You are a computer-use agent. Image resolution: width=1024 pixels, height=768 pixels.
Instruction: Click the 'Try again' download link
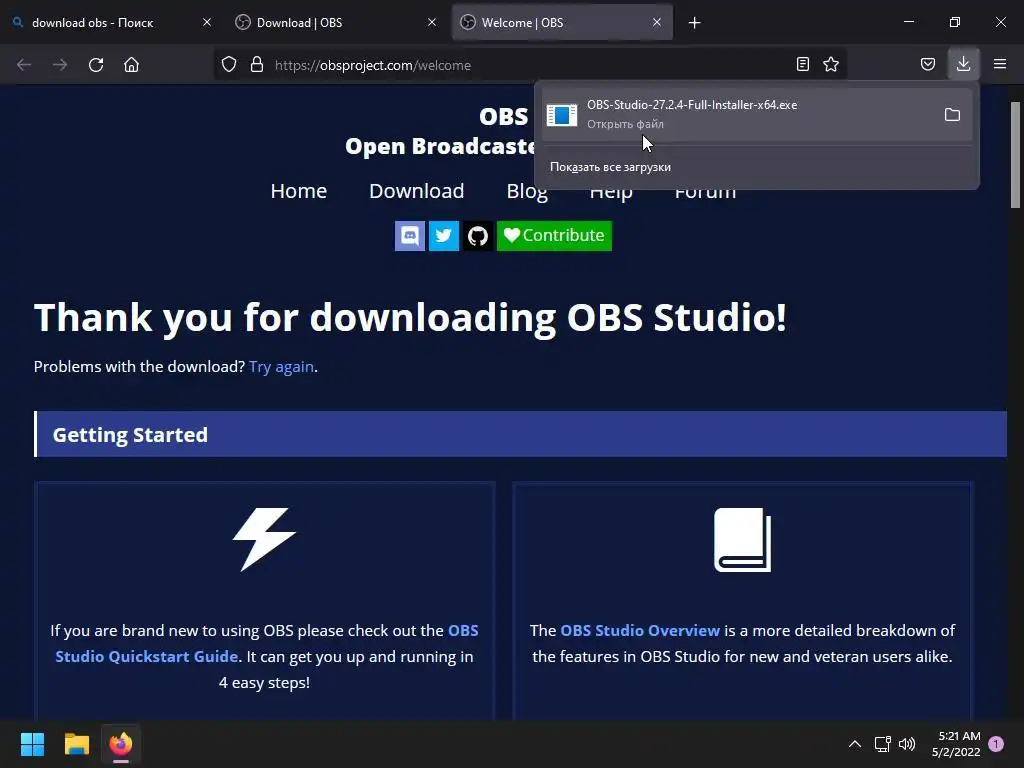pos(281,366)
